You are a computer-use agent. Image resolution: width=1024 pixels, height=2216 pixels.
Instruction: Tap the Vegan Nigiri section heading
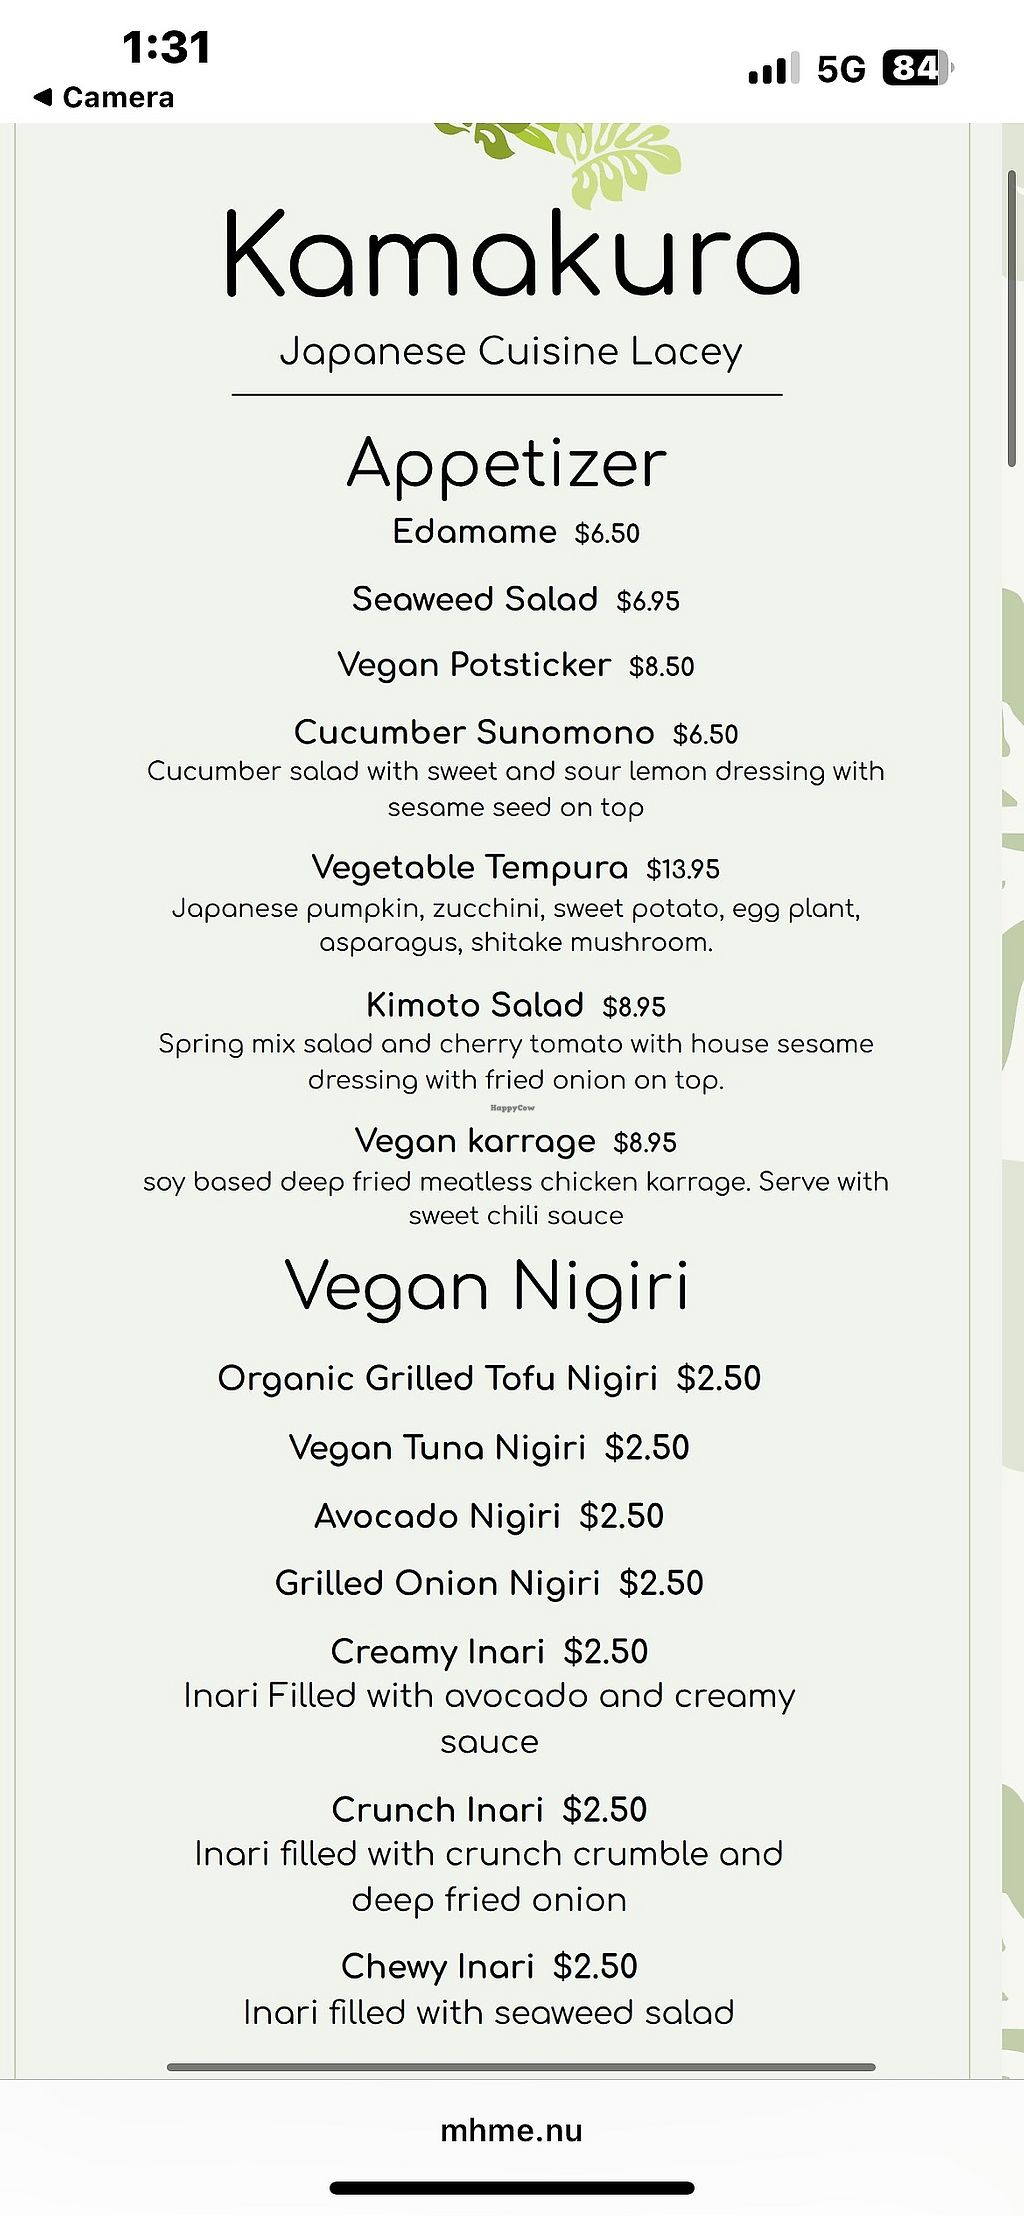(487, 1286)
